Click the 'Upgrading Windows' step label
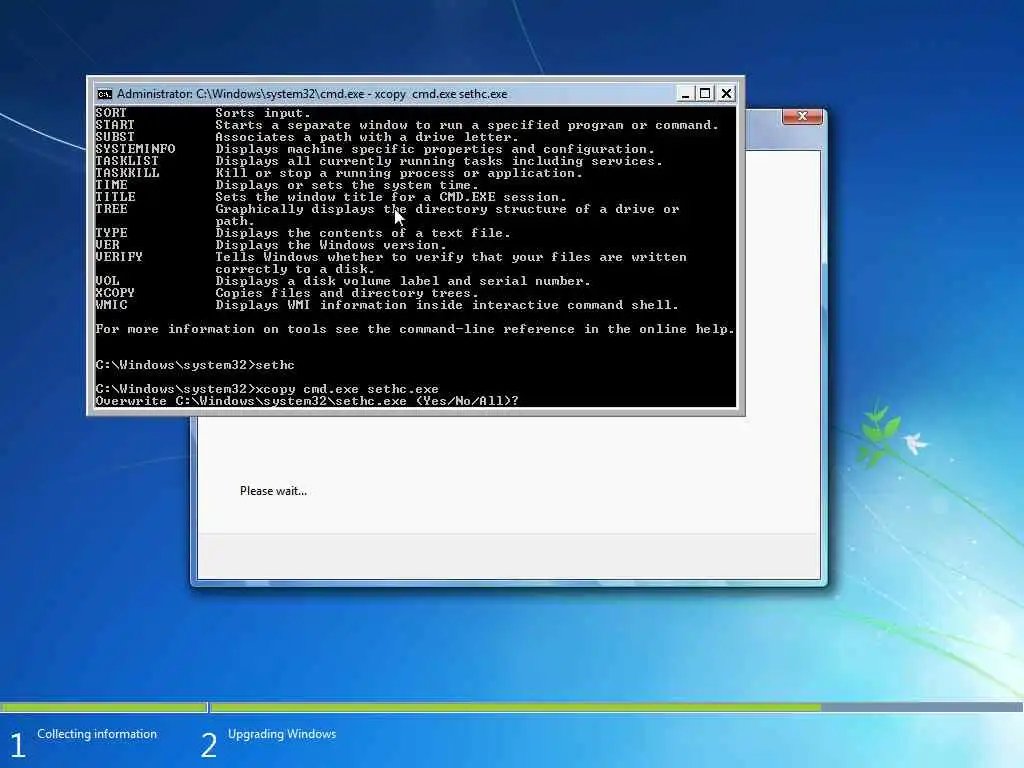The width and height of the screenshot is (1024, 768). click(x=281, y=734)
